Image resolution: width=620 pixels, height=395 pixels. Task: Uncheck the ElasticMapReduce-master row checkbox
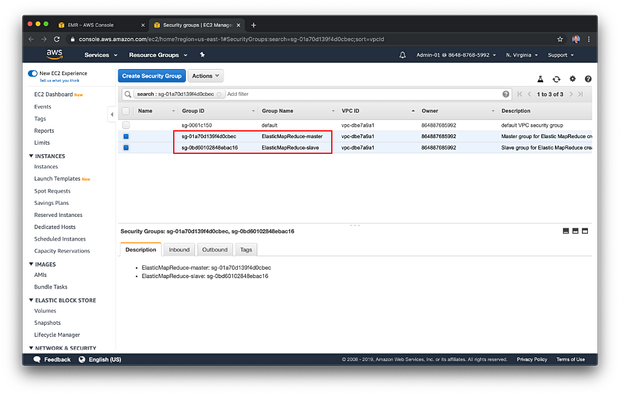[x=126, y=136]
